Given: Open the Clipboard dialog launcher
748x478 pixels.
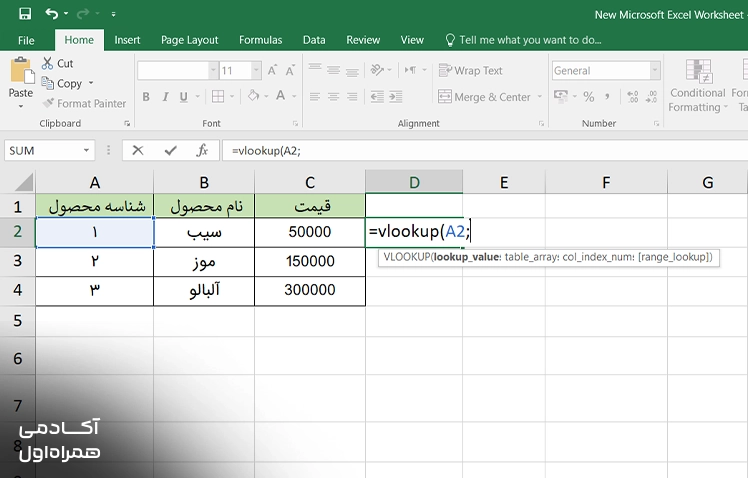Looking at the screenshot, I should (127, 124).
